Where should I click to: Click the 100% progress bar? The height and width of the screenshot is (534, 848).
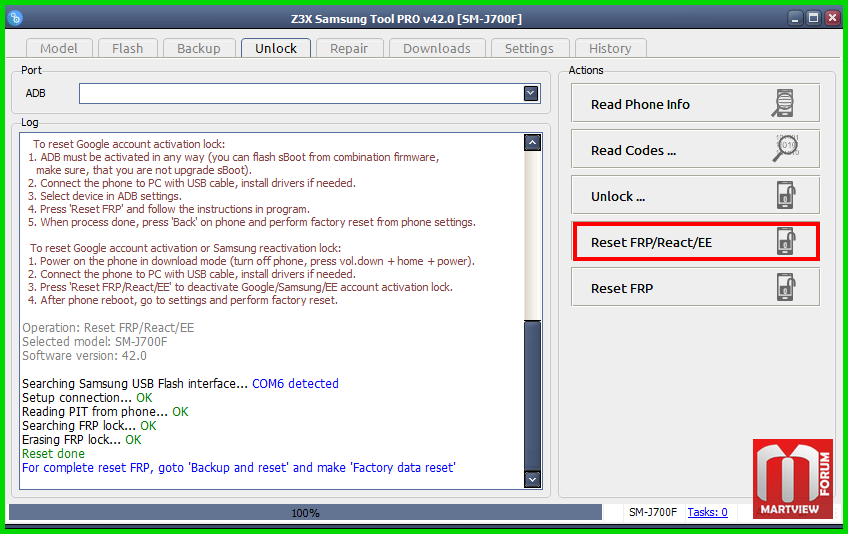click(306, 512)
